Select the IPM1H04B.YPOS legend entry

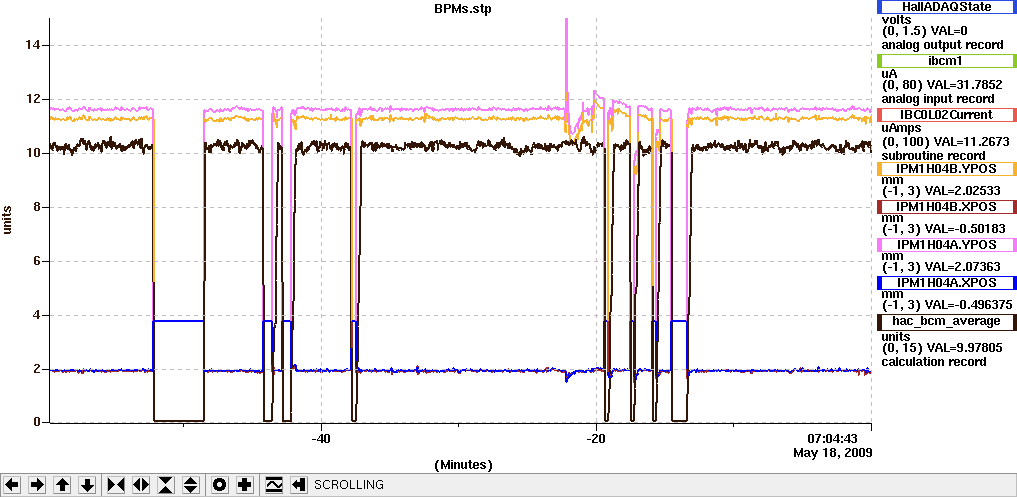click(946, 169)
